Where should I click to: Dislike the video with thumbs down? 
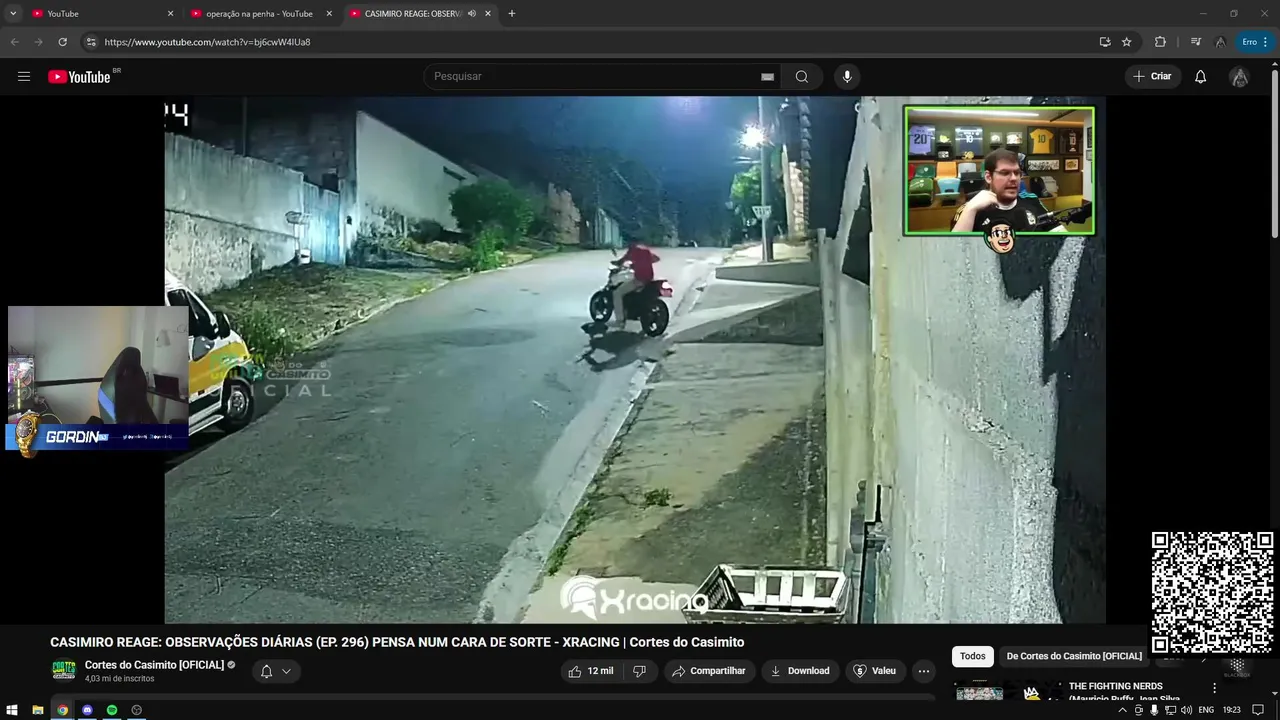(x=639, y=671)
